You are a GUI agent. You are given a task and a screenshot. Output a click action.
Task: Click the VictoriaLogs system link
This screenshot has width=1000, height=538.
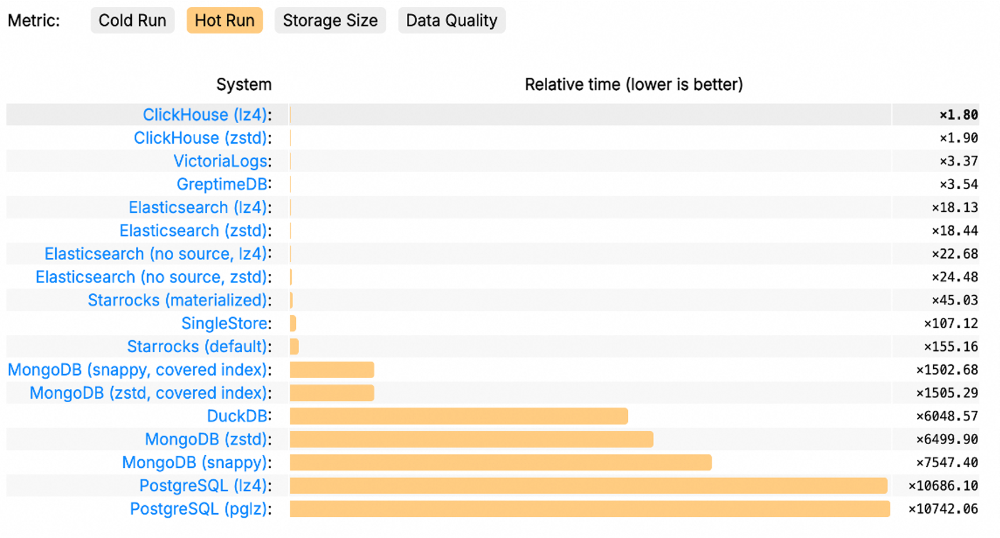click(220, 161)
